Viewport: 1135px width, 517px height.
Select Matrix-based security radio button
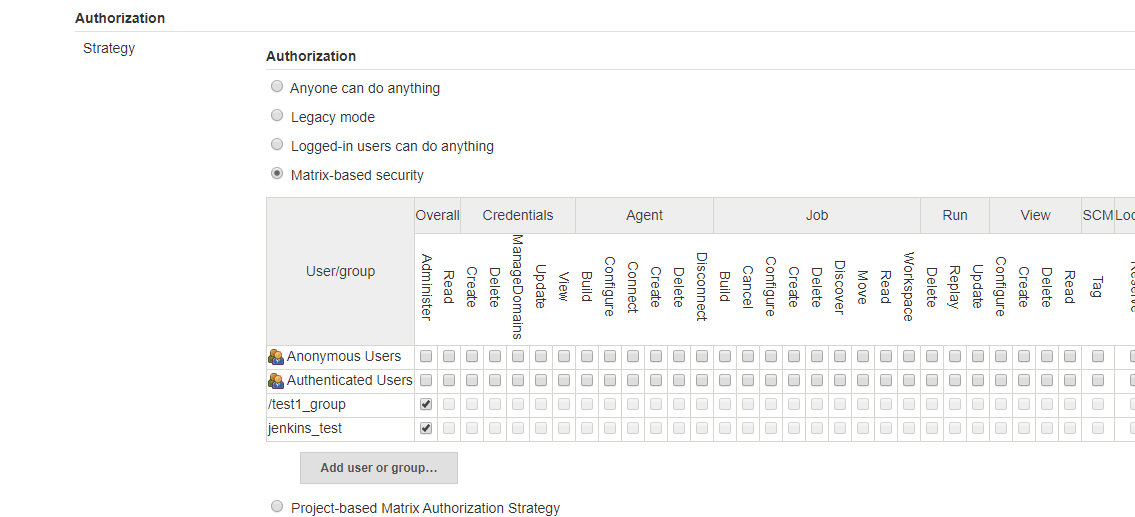(x=277, y=173)
